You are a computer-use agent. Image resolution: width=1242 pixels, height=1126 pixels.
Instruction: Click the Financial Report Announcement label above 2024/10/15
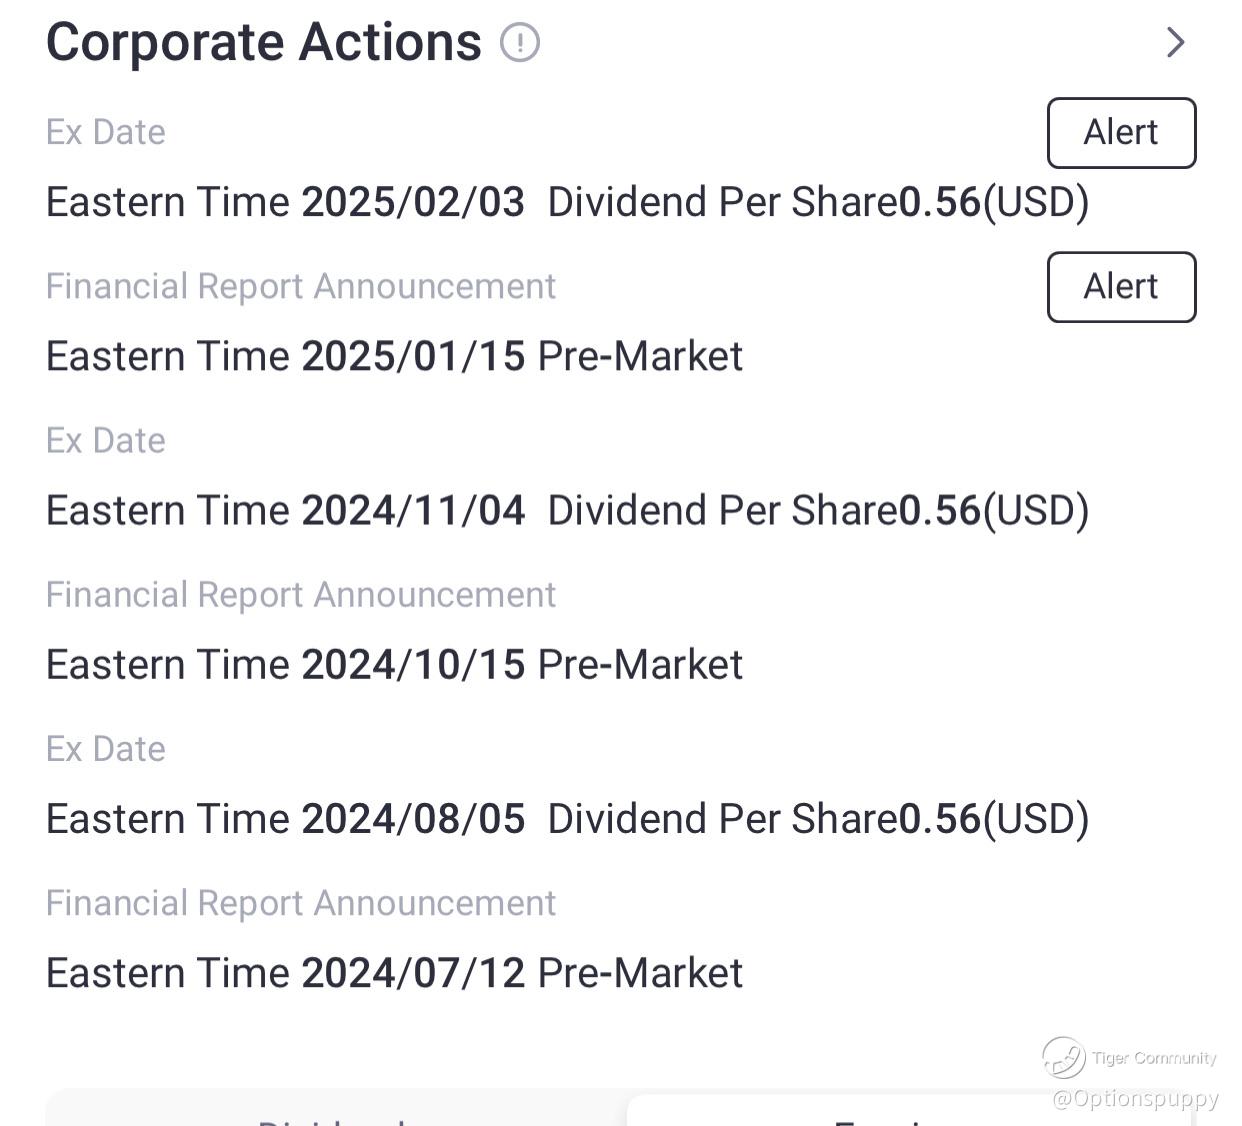300,595
